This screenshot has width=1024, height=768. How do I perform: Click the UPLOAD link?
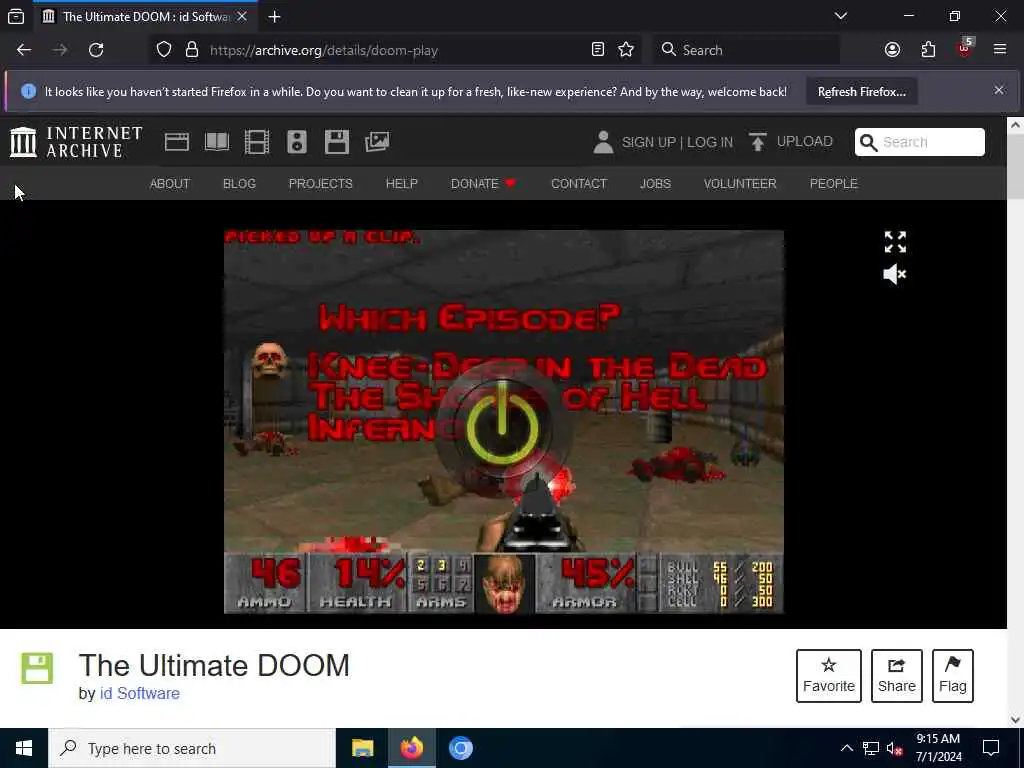pos(805,142)
